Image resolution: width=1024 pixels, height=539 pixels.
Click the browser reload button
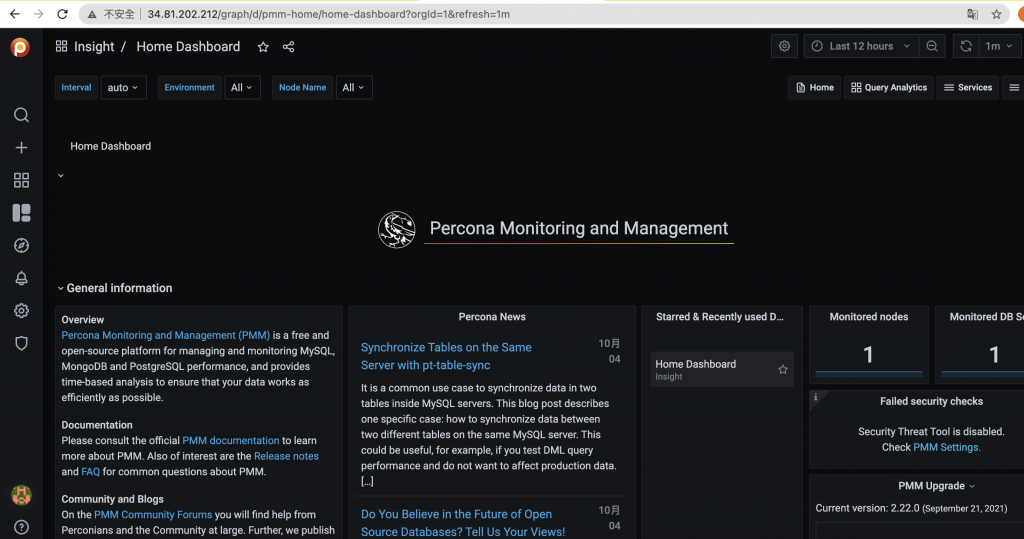pos(62,14)
